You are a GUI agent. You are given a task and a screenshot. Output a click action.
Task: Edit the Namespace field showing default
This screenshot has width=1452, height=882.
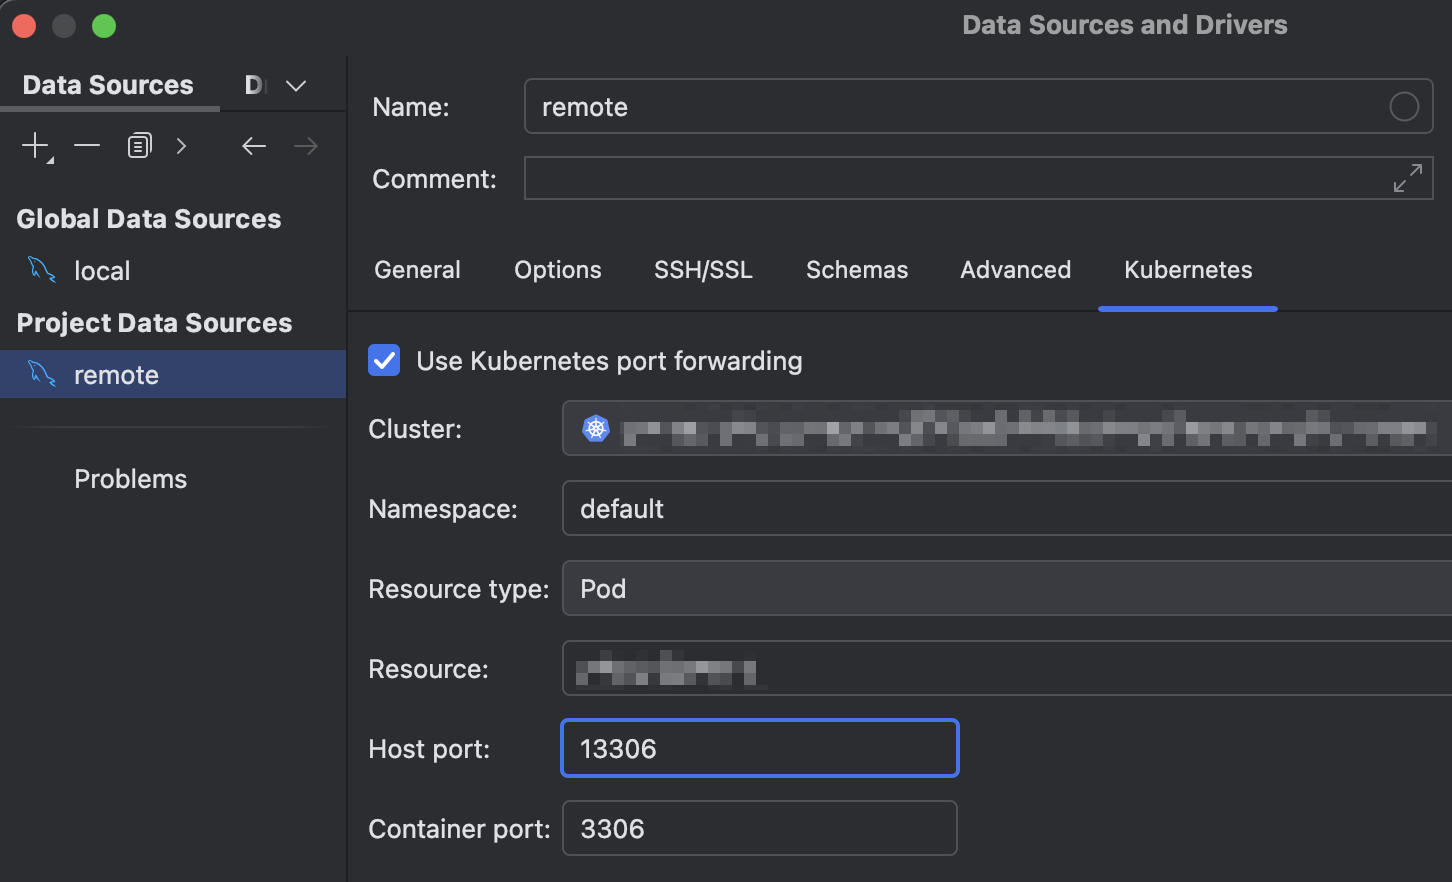click(x=1007, y=508)
